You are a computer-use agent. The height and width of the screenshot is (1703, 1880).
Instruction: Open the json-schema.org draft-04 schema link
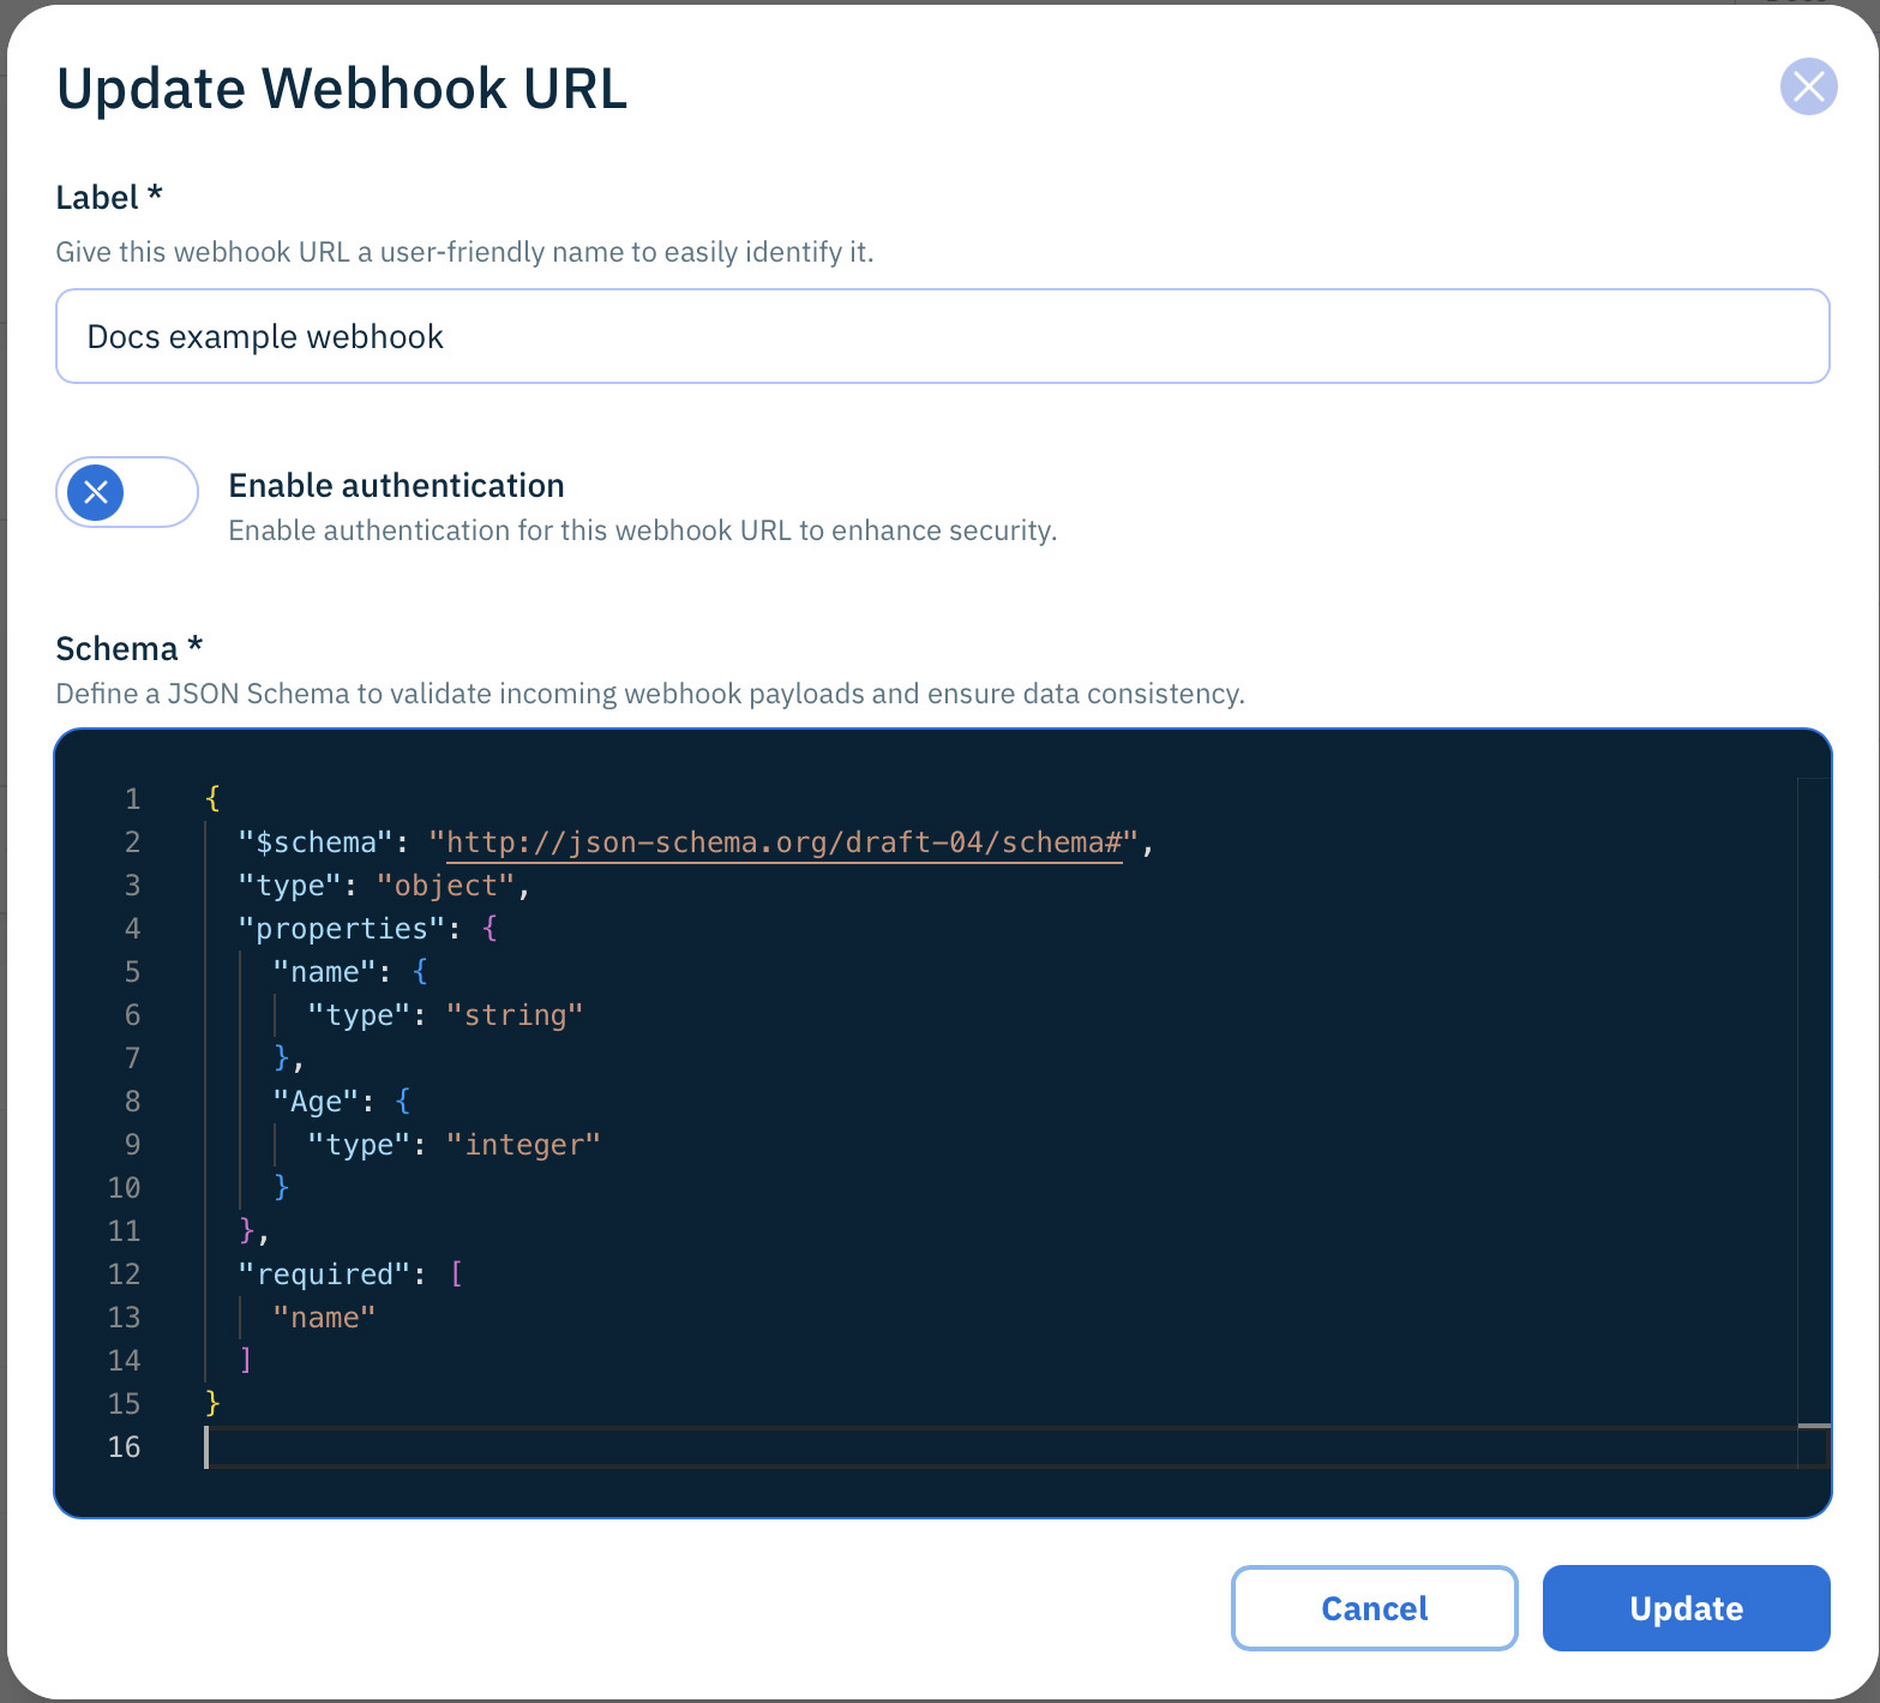click(785, 842)
